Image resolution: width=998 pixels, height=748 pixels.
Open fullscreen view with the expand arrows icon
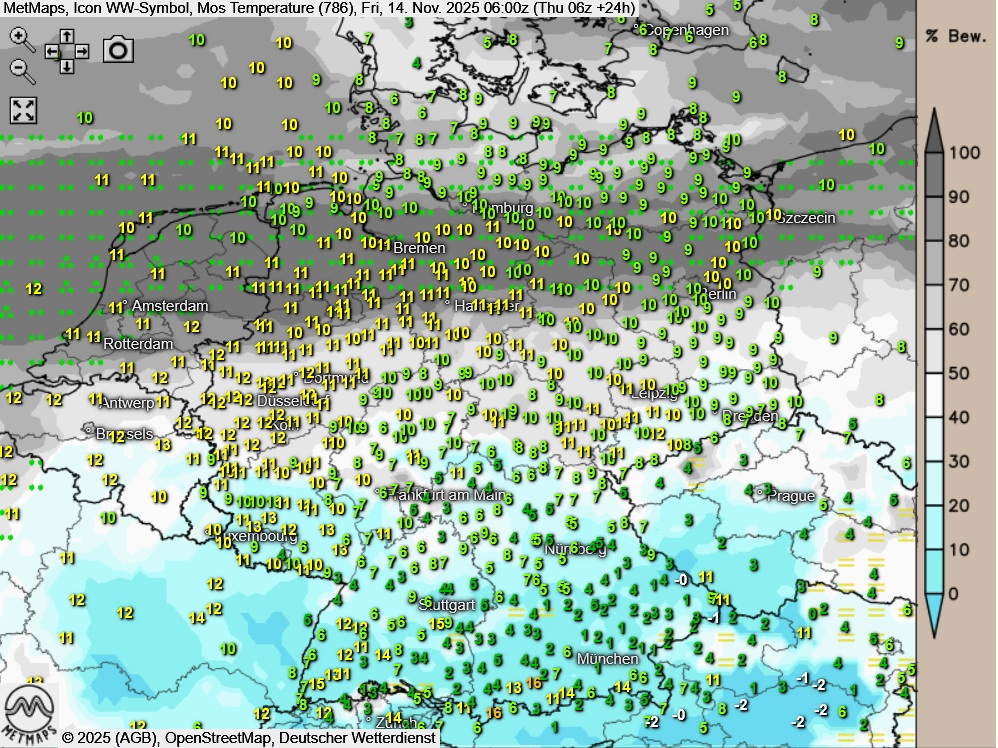click(23, 110)
